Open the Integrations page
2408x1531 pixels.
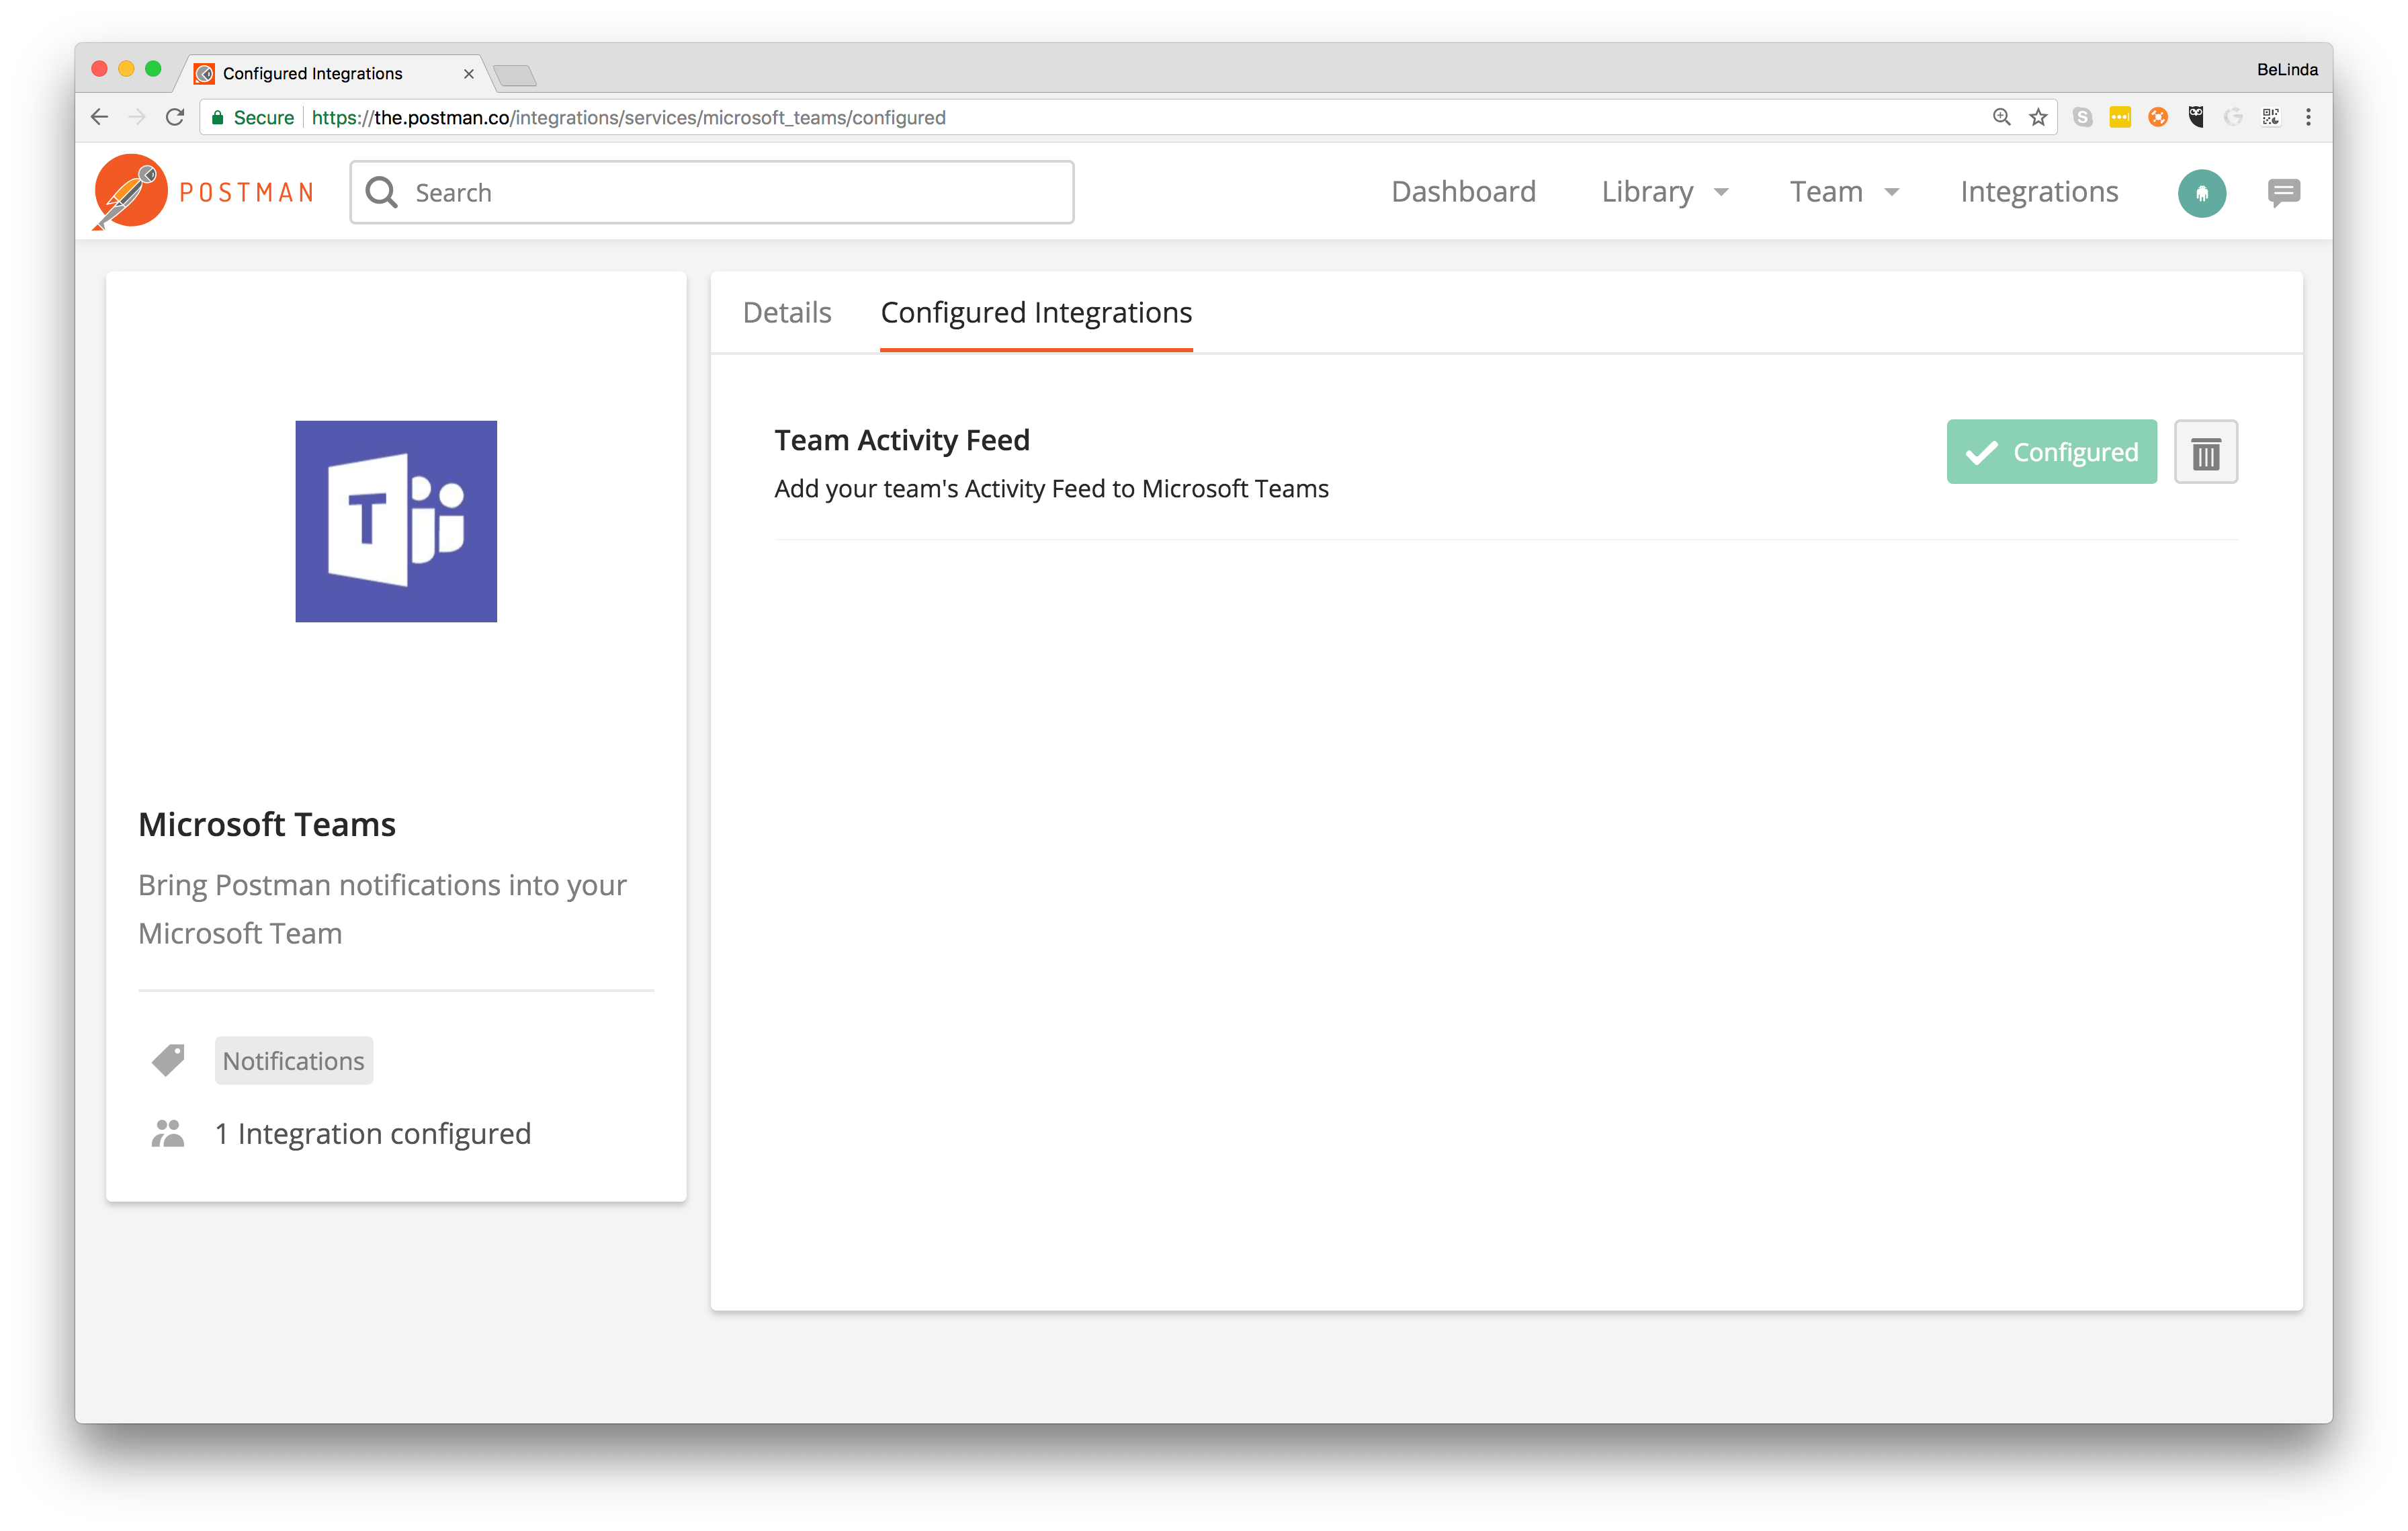click(2039, 191)
